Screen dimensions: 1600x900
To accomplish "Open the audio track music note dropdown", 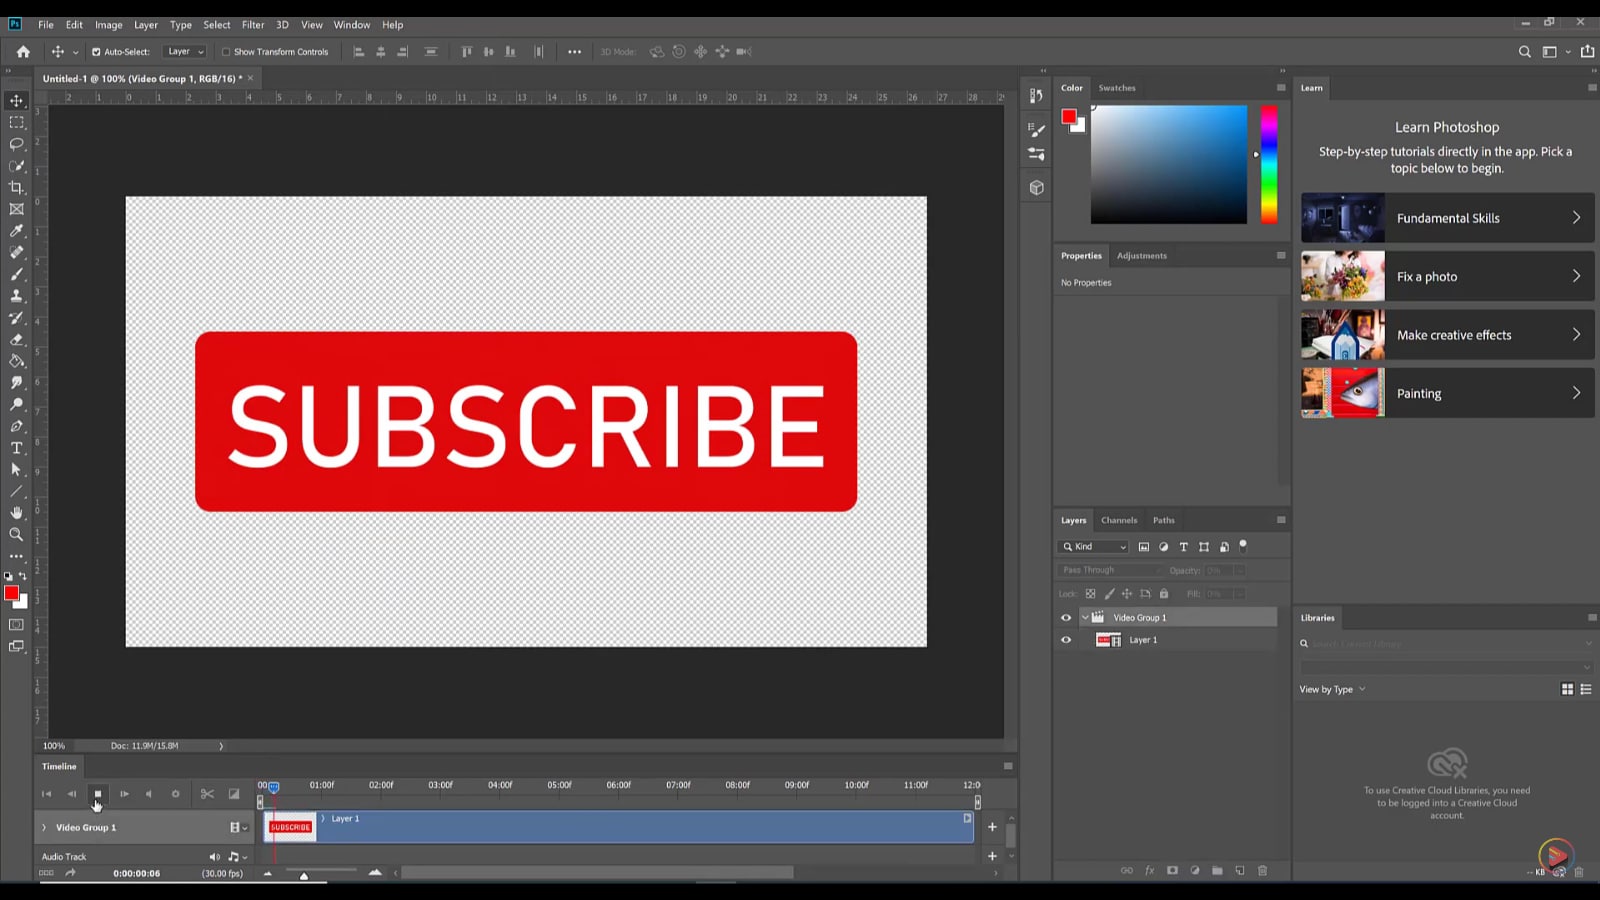I will 237,857.
